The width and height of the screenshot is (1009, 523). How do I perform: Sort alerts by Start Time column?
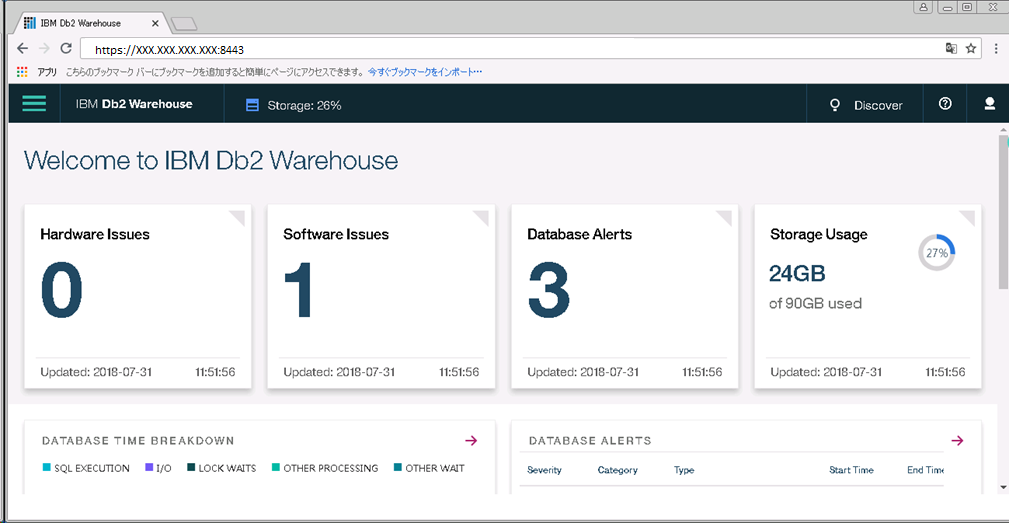851,470
